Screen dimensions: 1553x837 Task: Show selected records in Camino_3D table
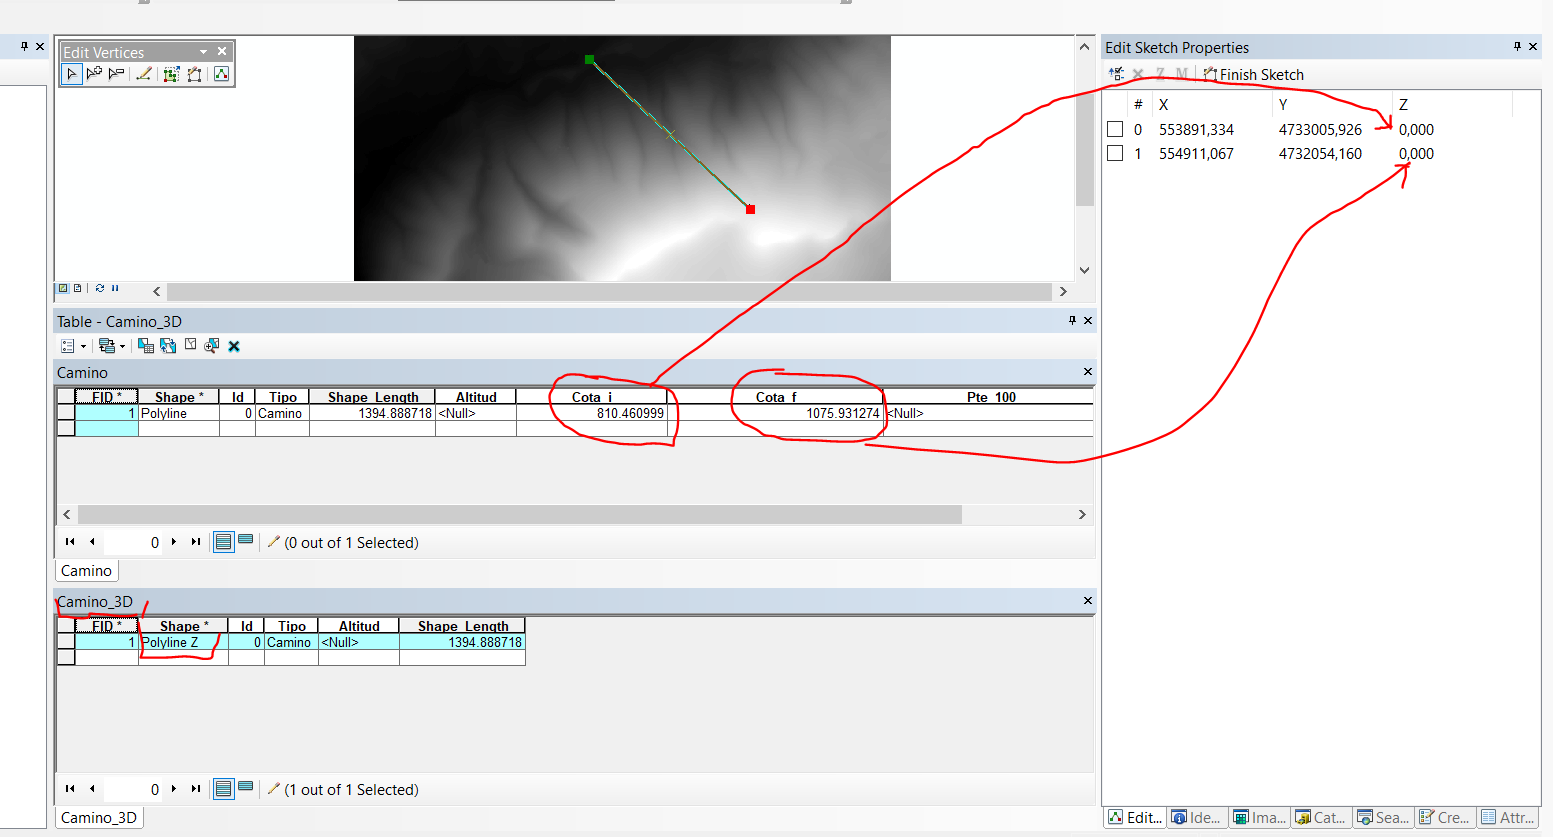click(x=246, y=788)
